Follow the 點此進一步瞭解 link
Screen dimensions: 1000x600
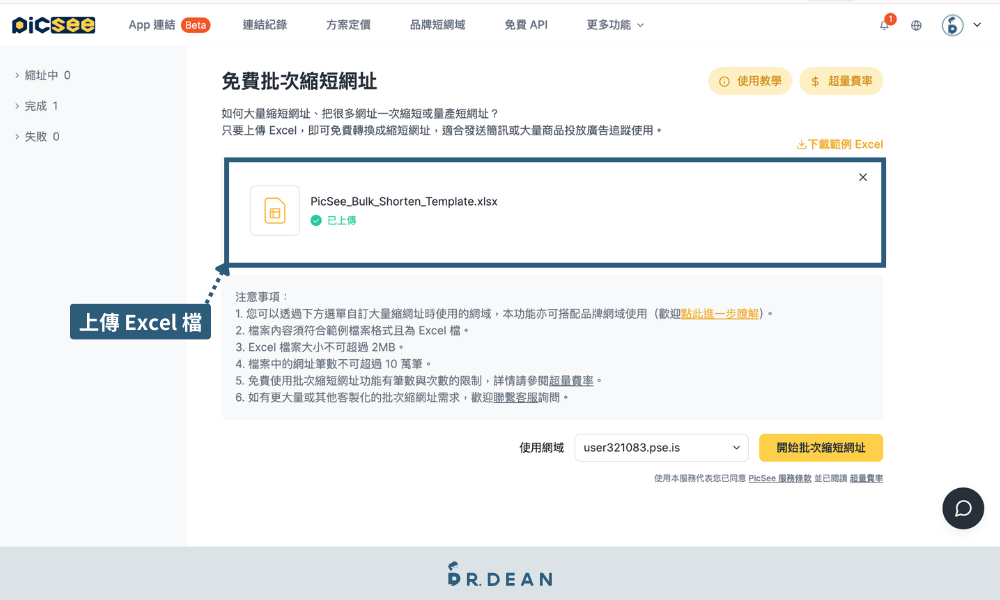tap(720, 314)
